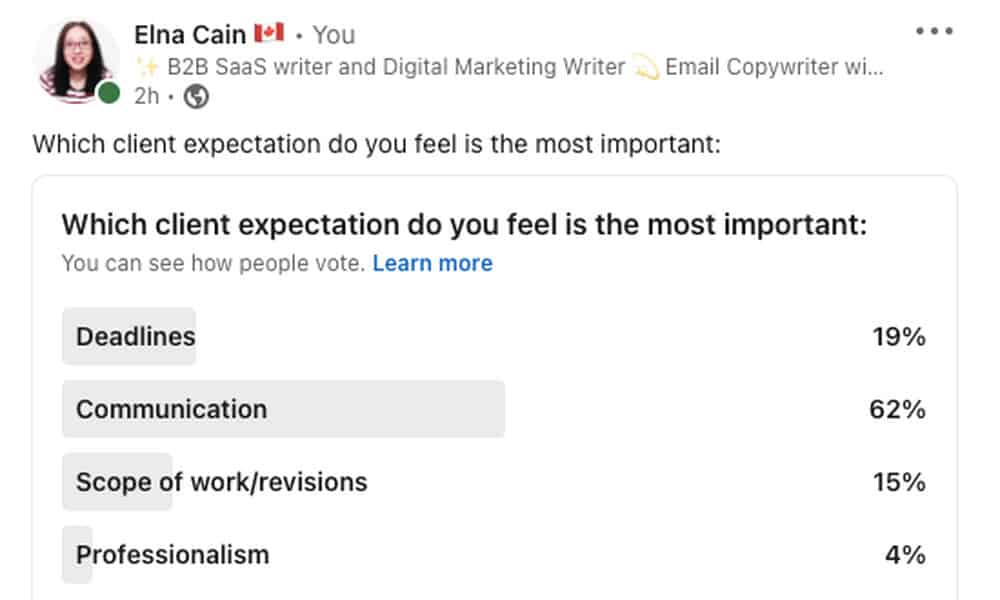Screen dimensions: 1000x600
Task: Click Elna Cain's profile photo
Action: tap(76, 58)
